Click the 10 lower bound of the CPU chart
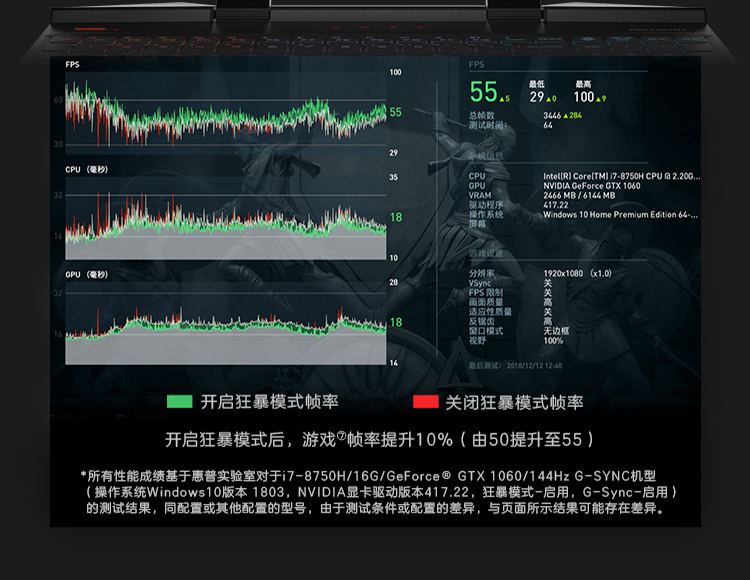Viewport: 750px width, 580px height. click(394, 258)
